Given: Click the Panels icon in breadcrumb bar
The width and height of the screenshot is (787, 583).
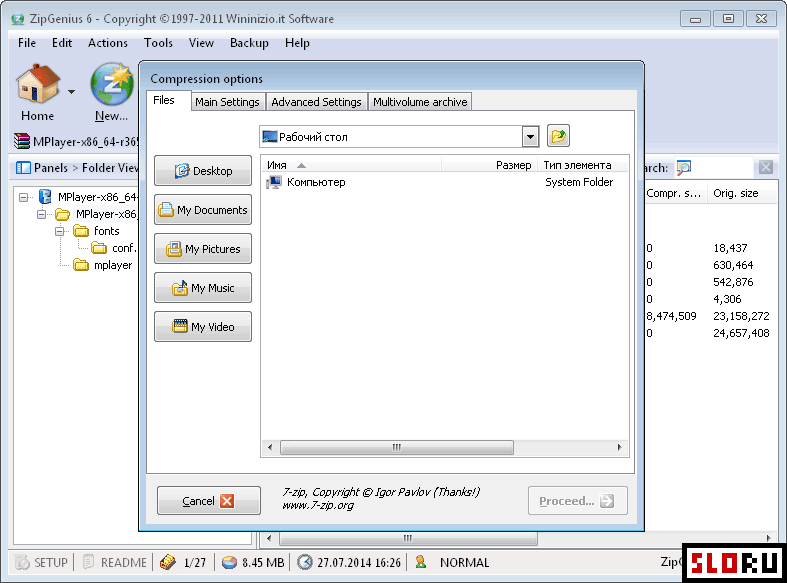Looking at the screenshot, I should [x=23, y=168].
